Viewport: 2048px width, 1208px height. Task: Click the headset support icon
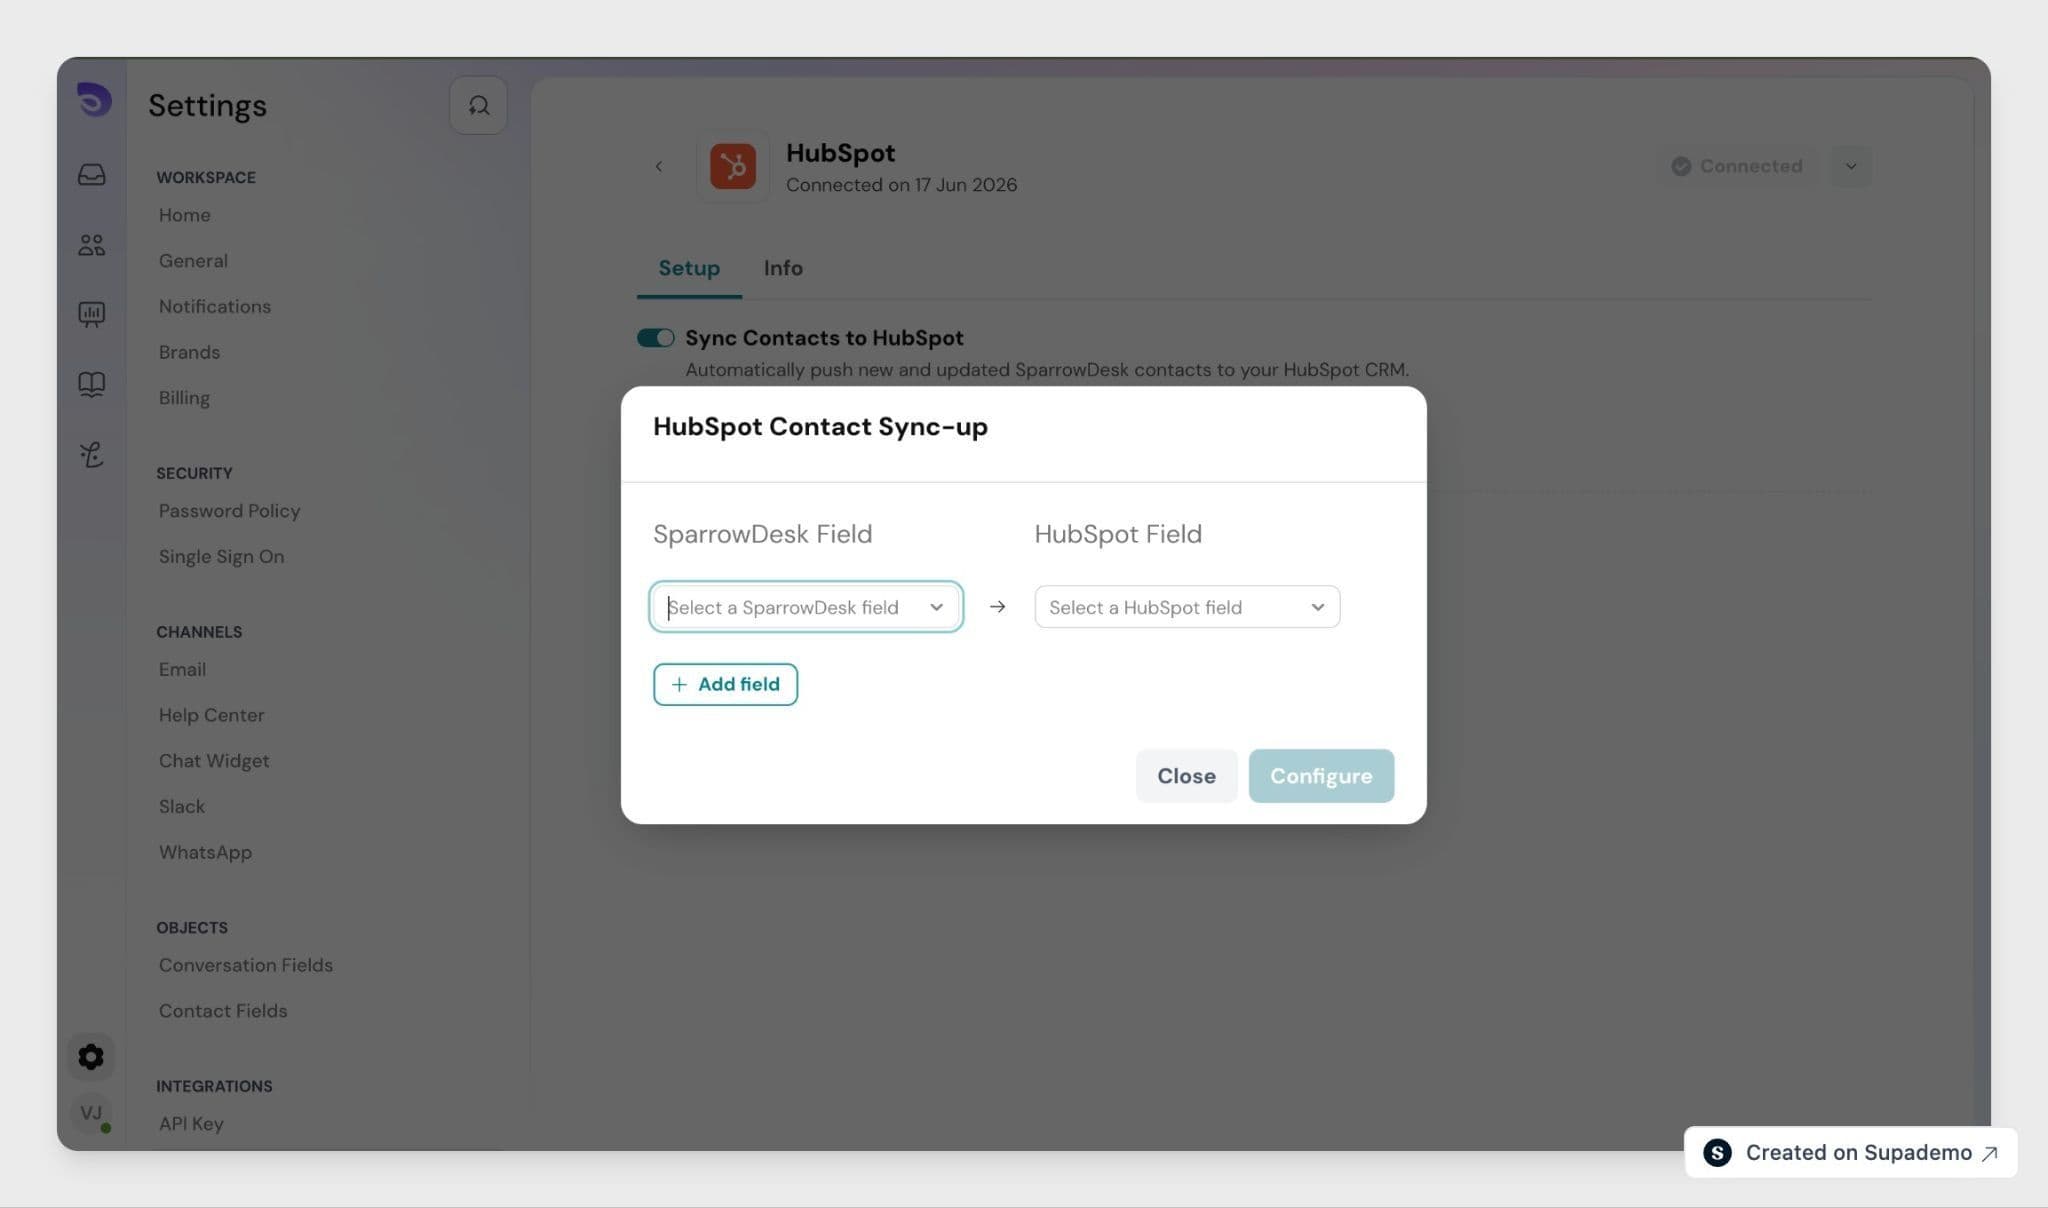(478, 105)
